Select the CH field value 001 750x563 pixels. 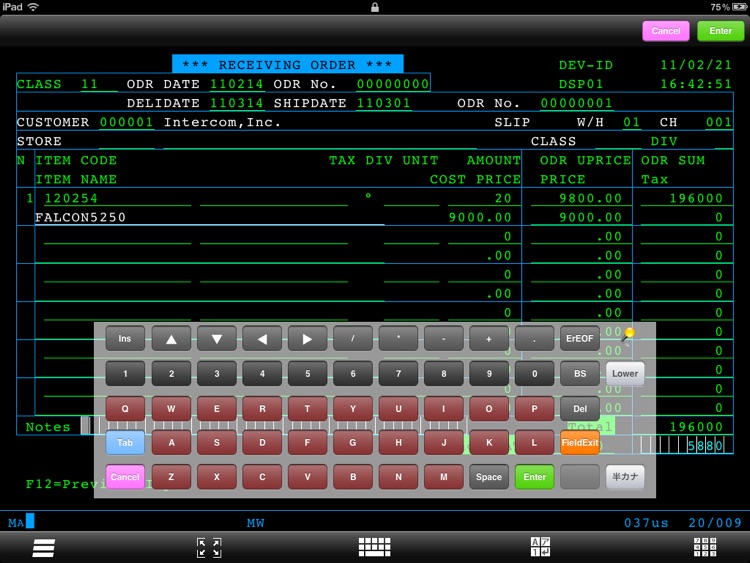(x=719, y=122)
